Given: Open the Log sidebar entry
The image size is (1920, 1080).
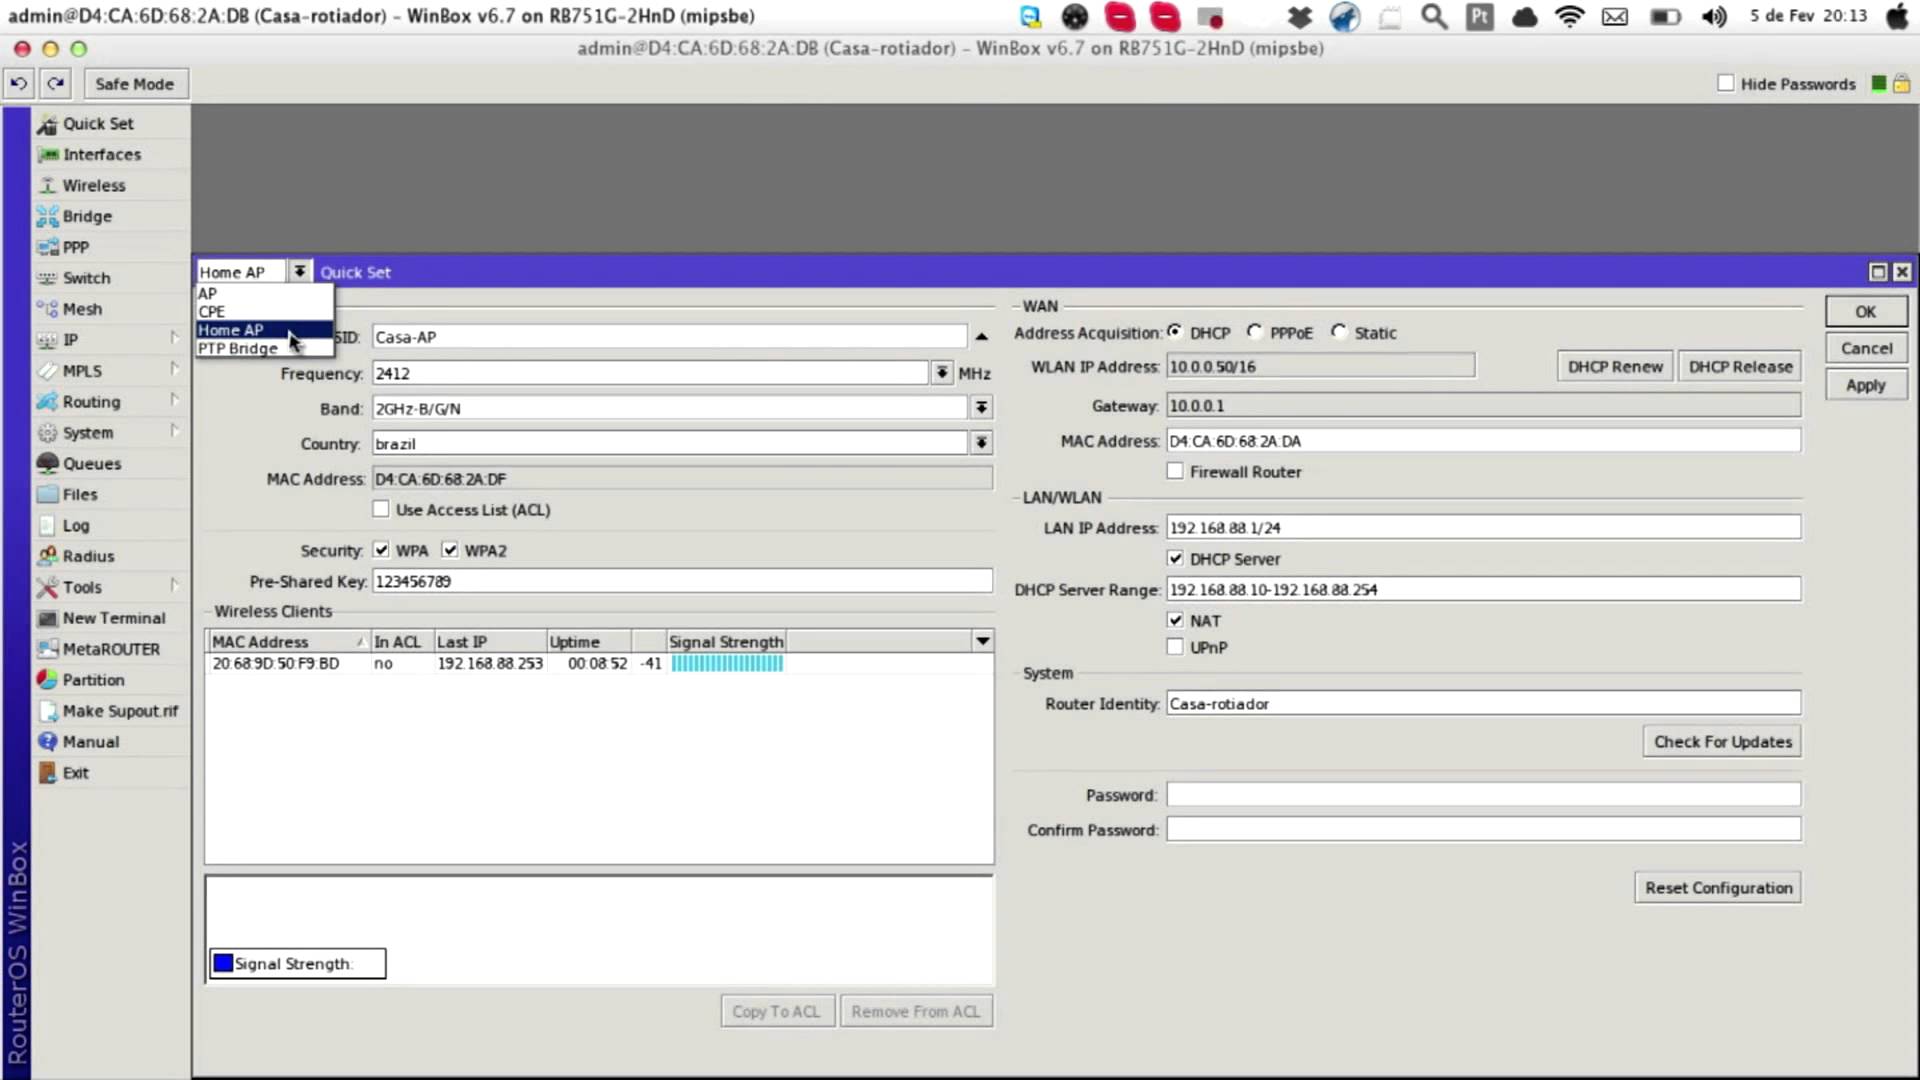Looking at the screenshot, I should click(76, 525).
